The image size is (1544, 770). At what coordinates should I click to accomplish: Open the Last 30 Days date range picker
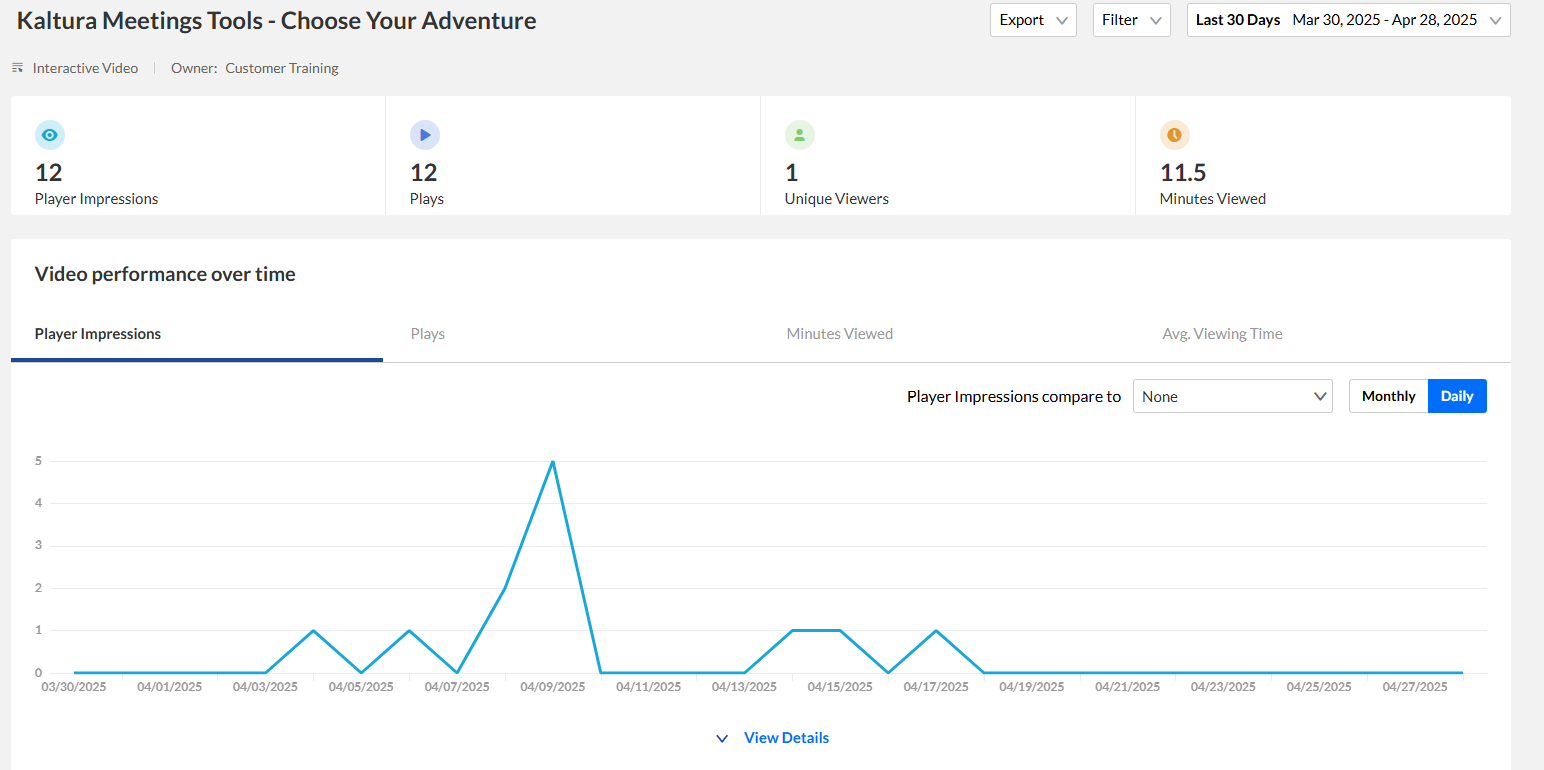(1348, 20)
